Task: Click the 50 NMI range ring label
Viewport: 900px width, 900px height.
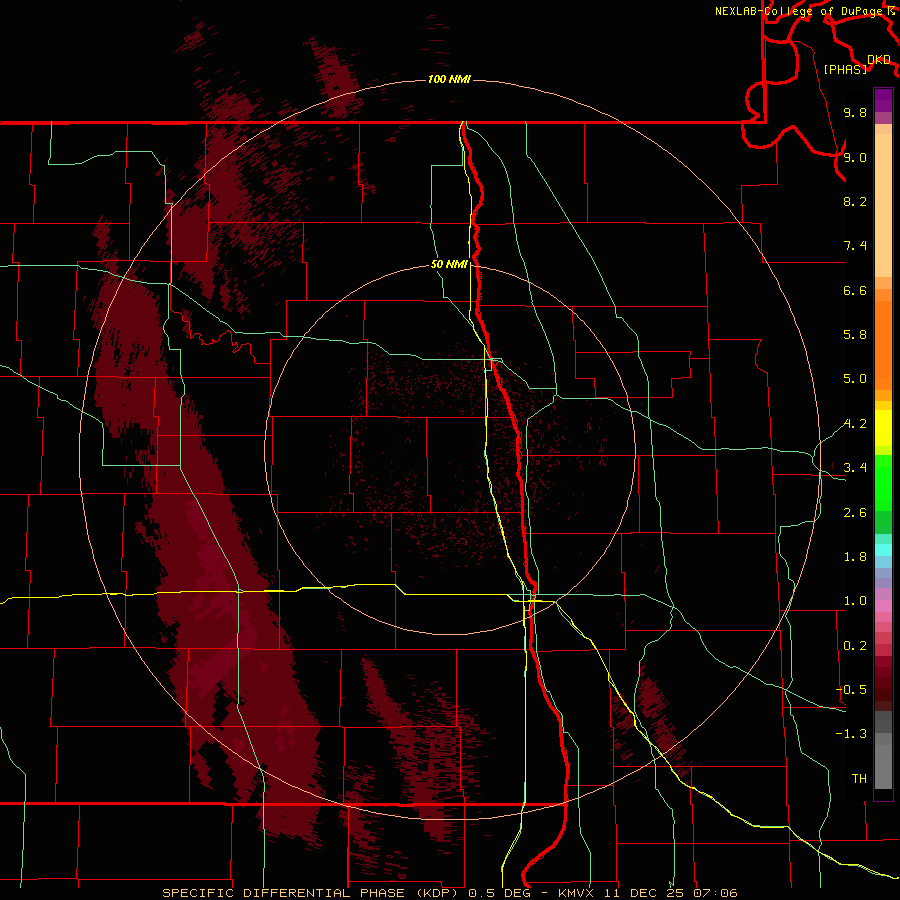Action: click(449, 264)
